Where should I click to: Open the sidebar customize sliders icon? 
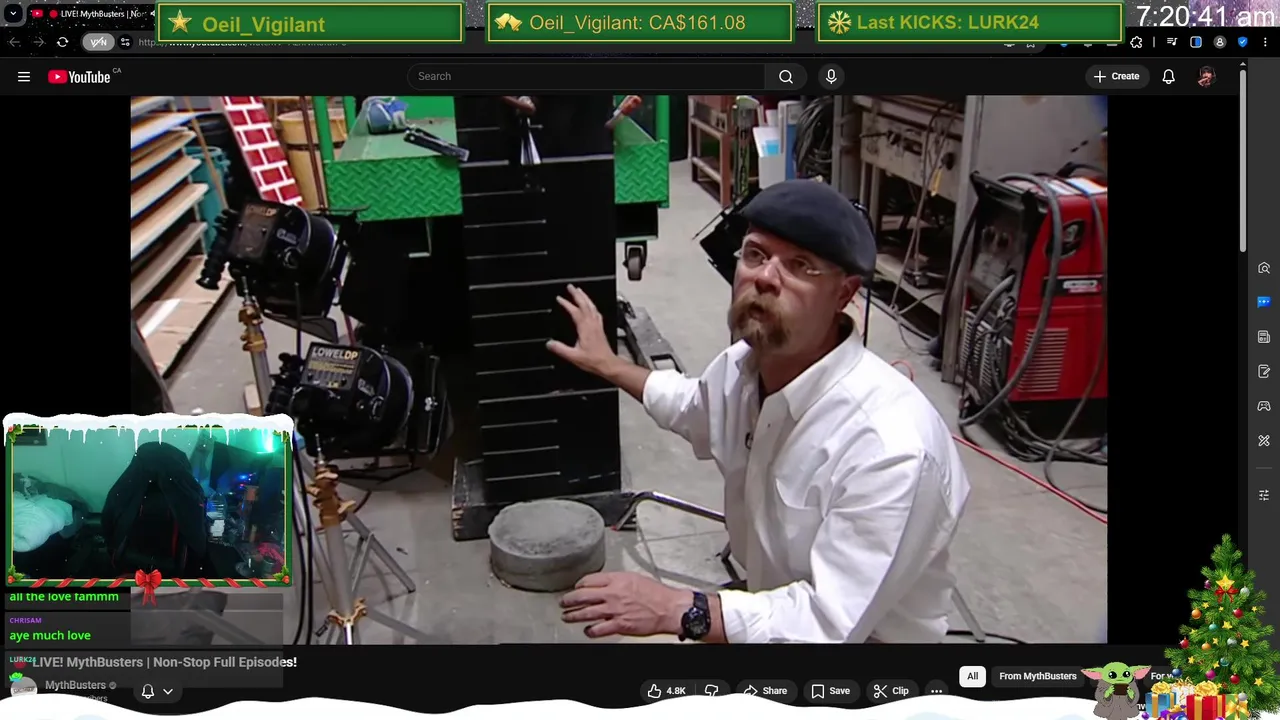tap(1264, 495)
